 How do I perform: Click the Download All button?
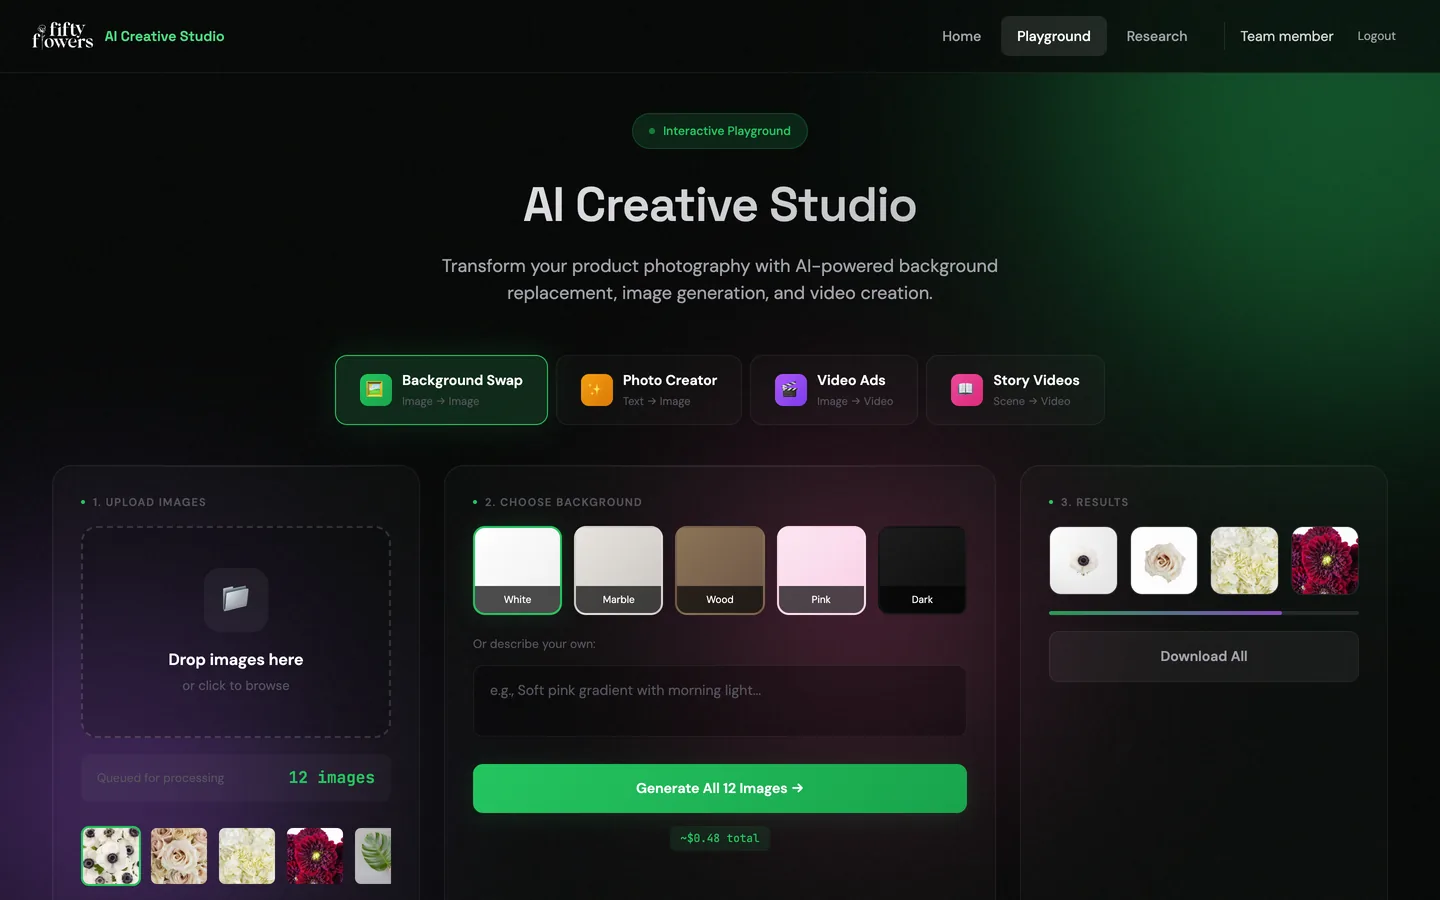point(1204,656)
